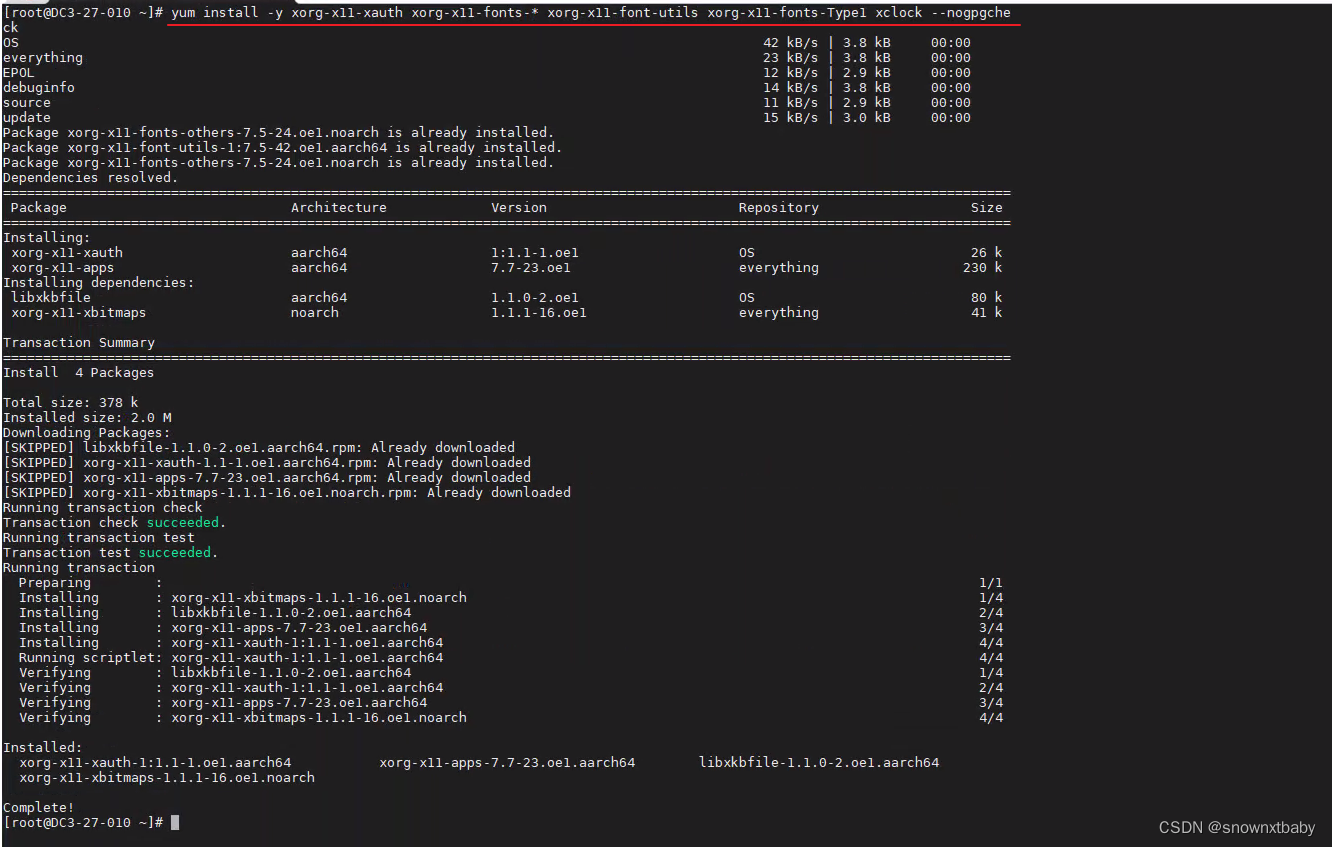Select 'xorg-x11-xauth' in the Installing list
This screenshot has width=1332, height=847.
[x=67, y=253]
